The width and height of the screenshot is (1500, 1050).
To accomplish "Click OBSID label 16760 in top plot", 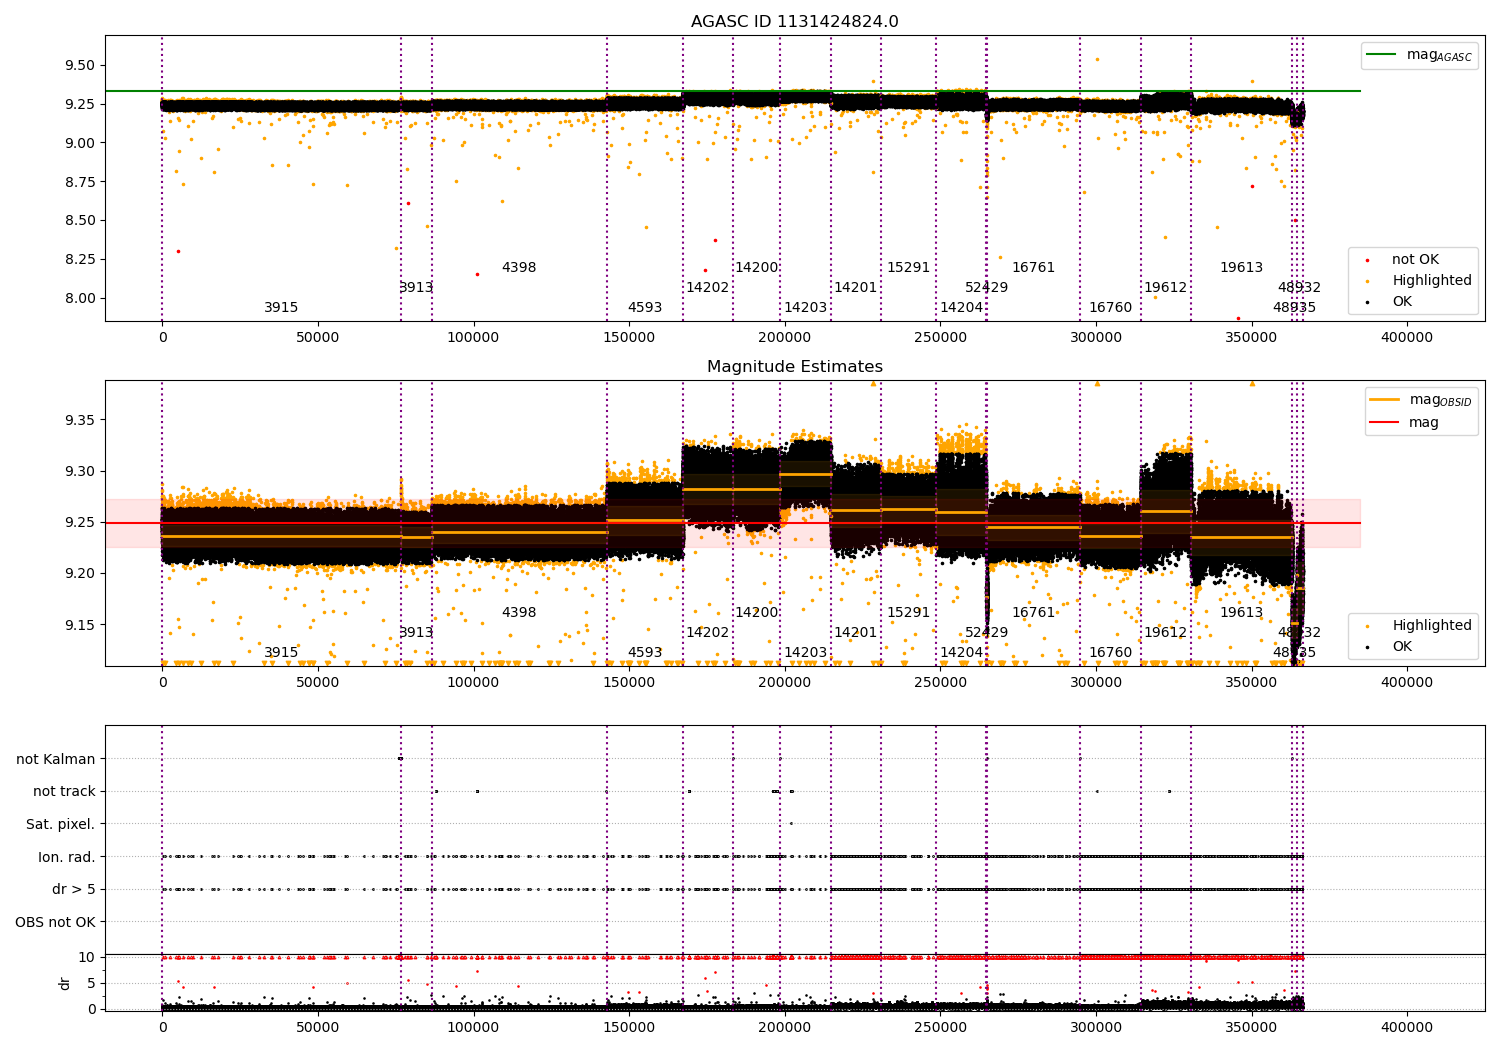I will [x=1110, y=307].
